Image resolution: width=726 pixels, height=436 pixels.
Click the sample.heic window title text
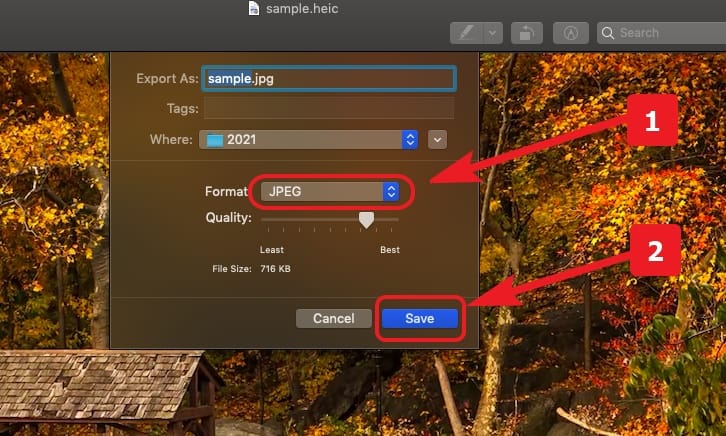302,8
